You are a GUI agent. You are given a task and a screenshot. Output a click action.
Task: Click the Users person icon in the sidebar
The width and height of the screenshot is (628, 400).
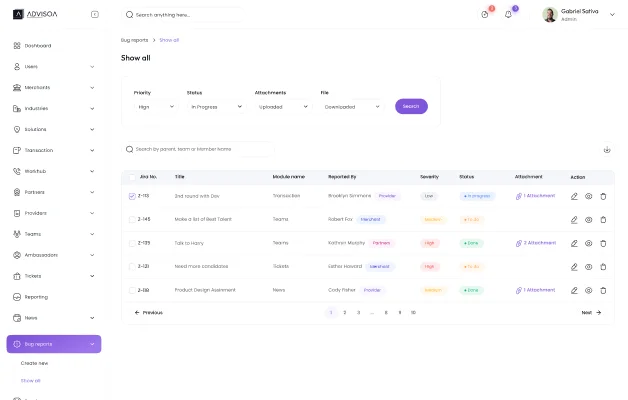pyautogui.click(x=17, y=66)
